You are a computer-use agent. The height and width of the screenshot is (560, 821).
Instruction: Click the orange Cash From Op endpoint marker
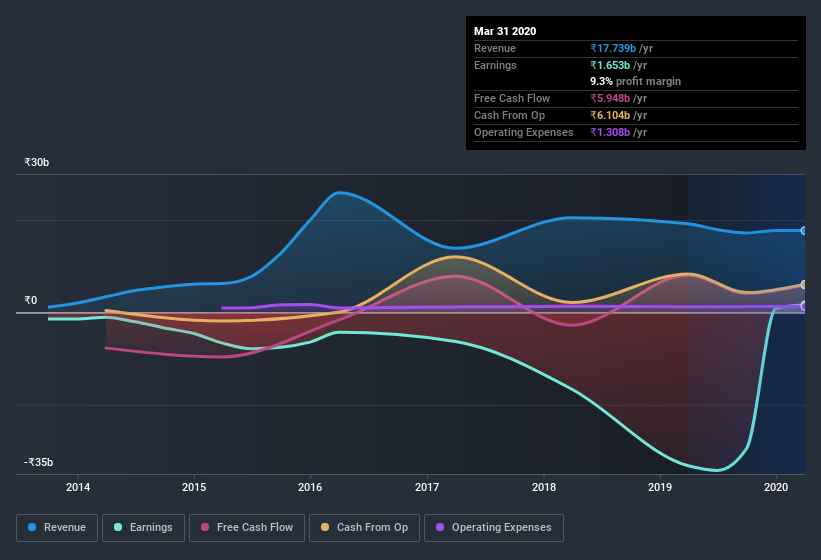pyautogui.click(x=803, y=285)
